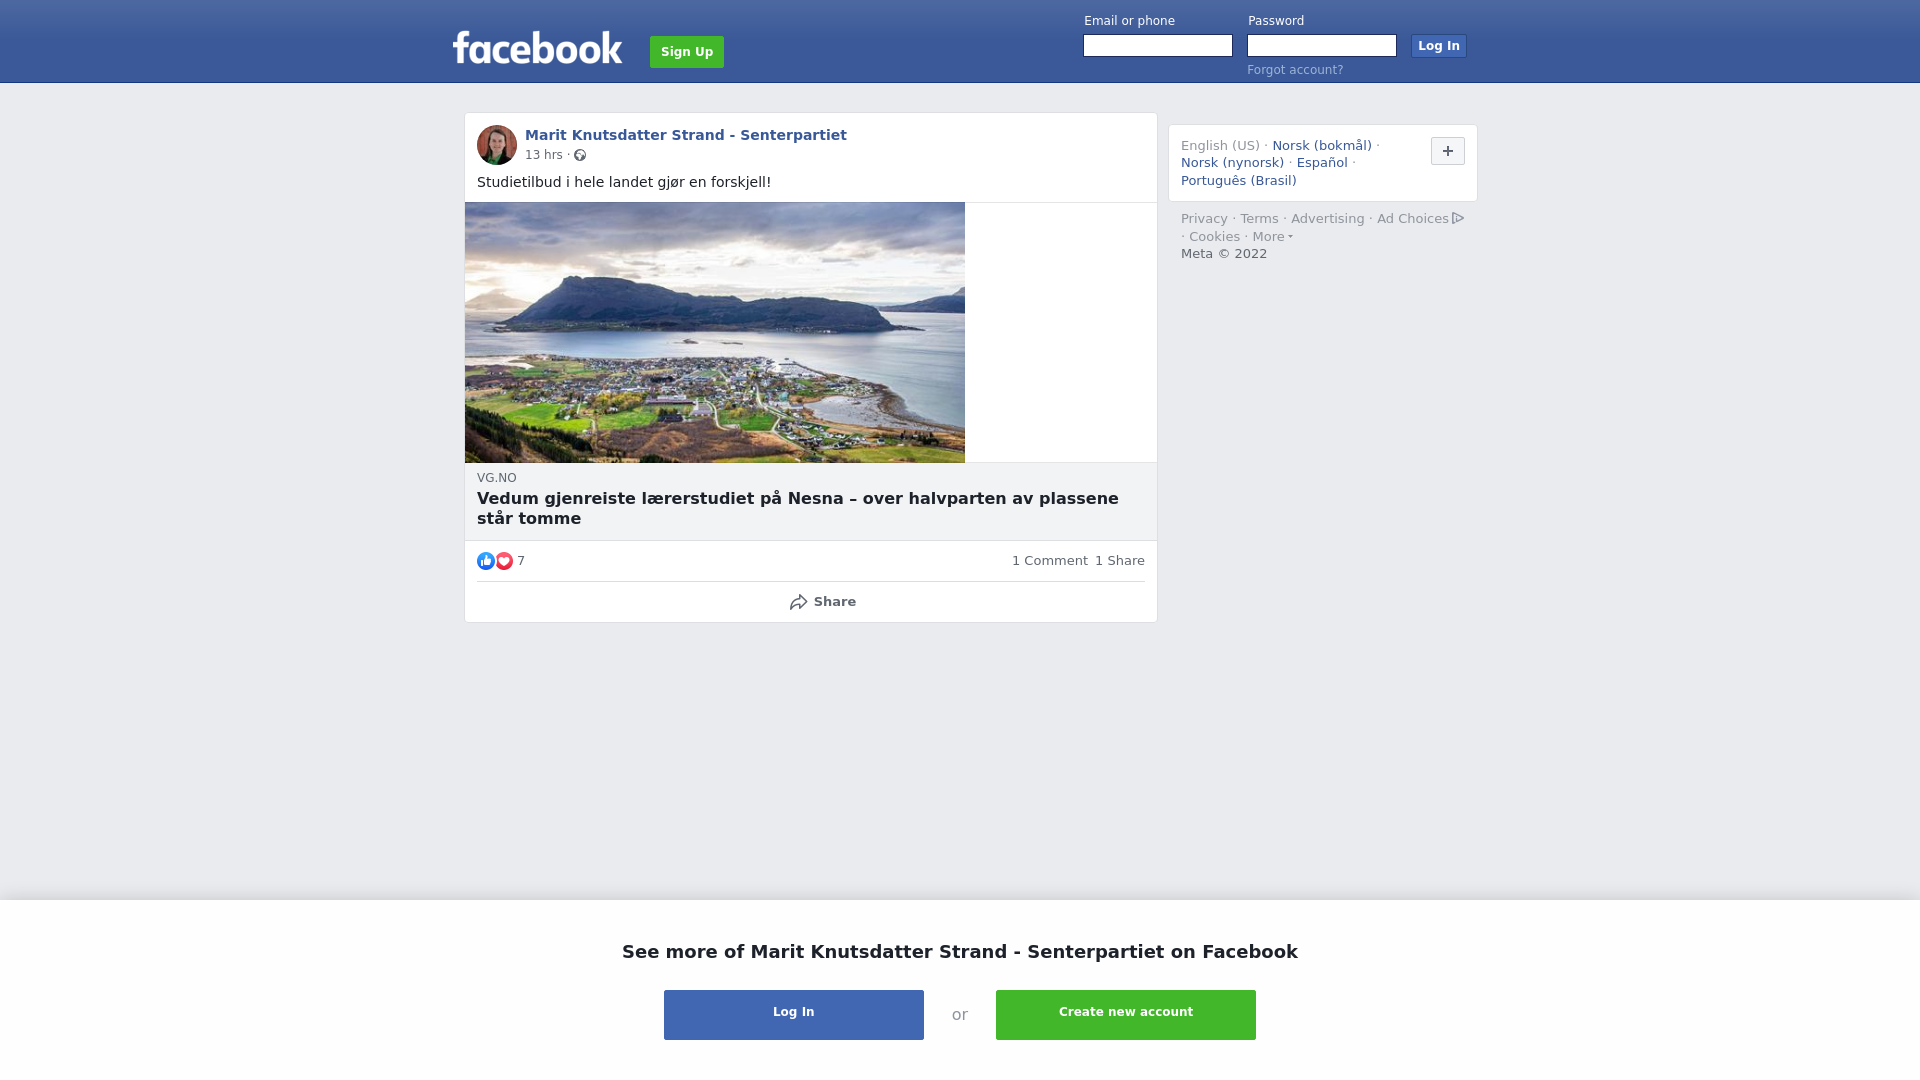Focus the Email or phone field
Image resolution: width=1920 pixels, height=1080 pixels.
tap(1158, 46)
